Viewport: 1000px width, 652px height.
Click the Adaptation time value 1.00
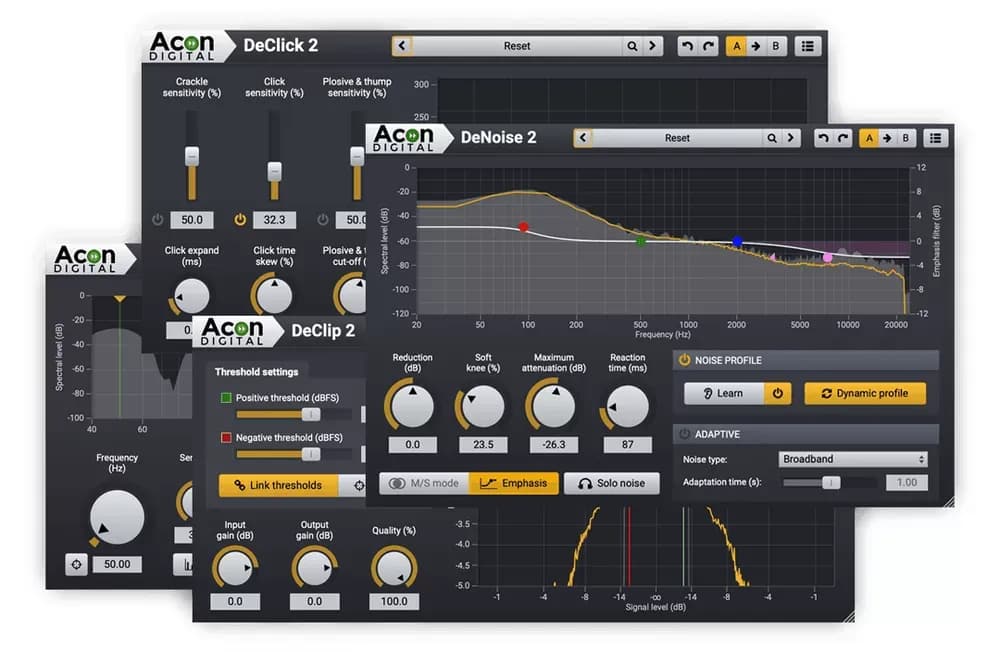(x=906, y=483)
